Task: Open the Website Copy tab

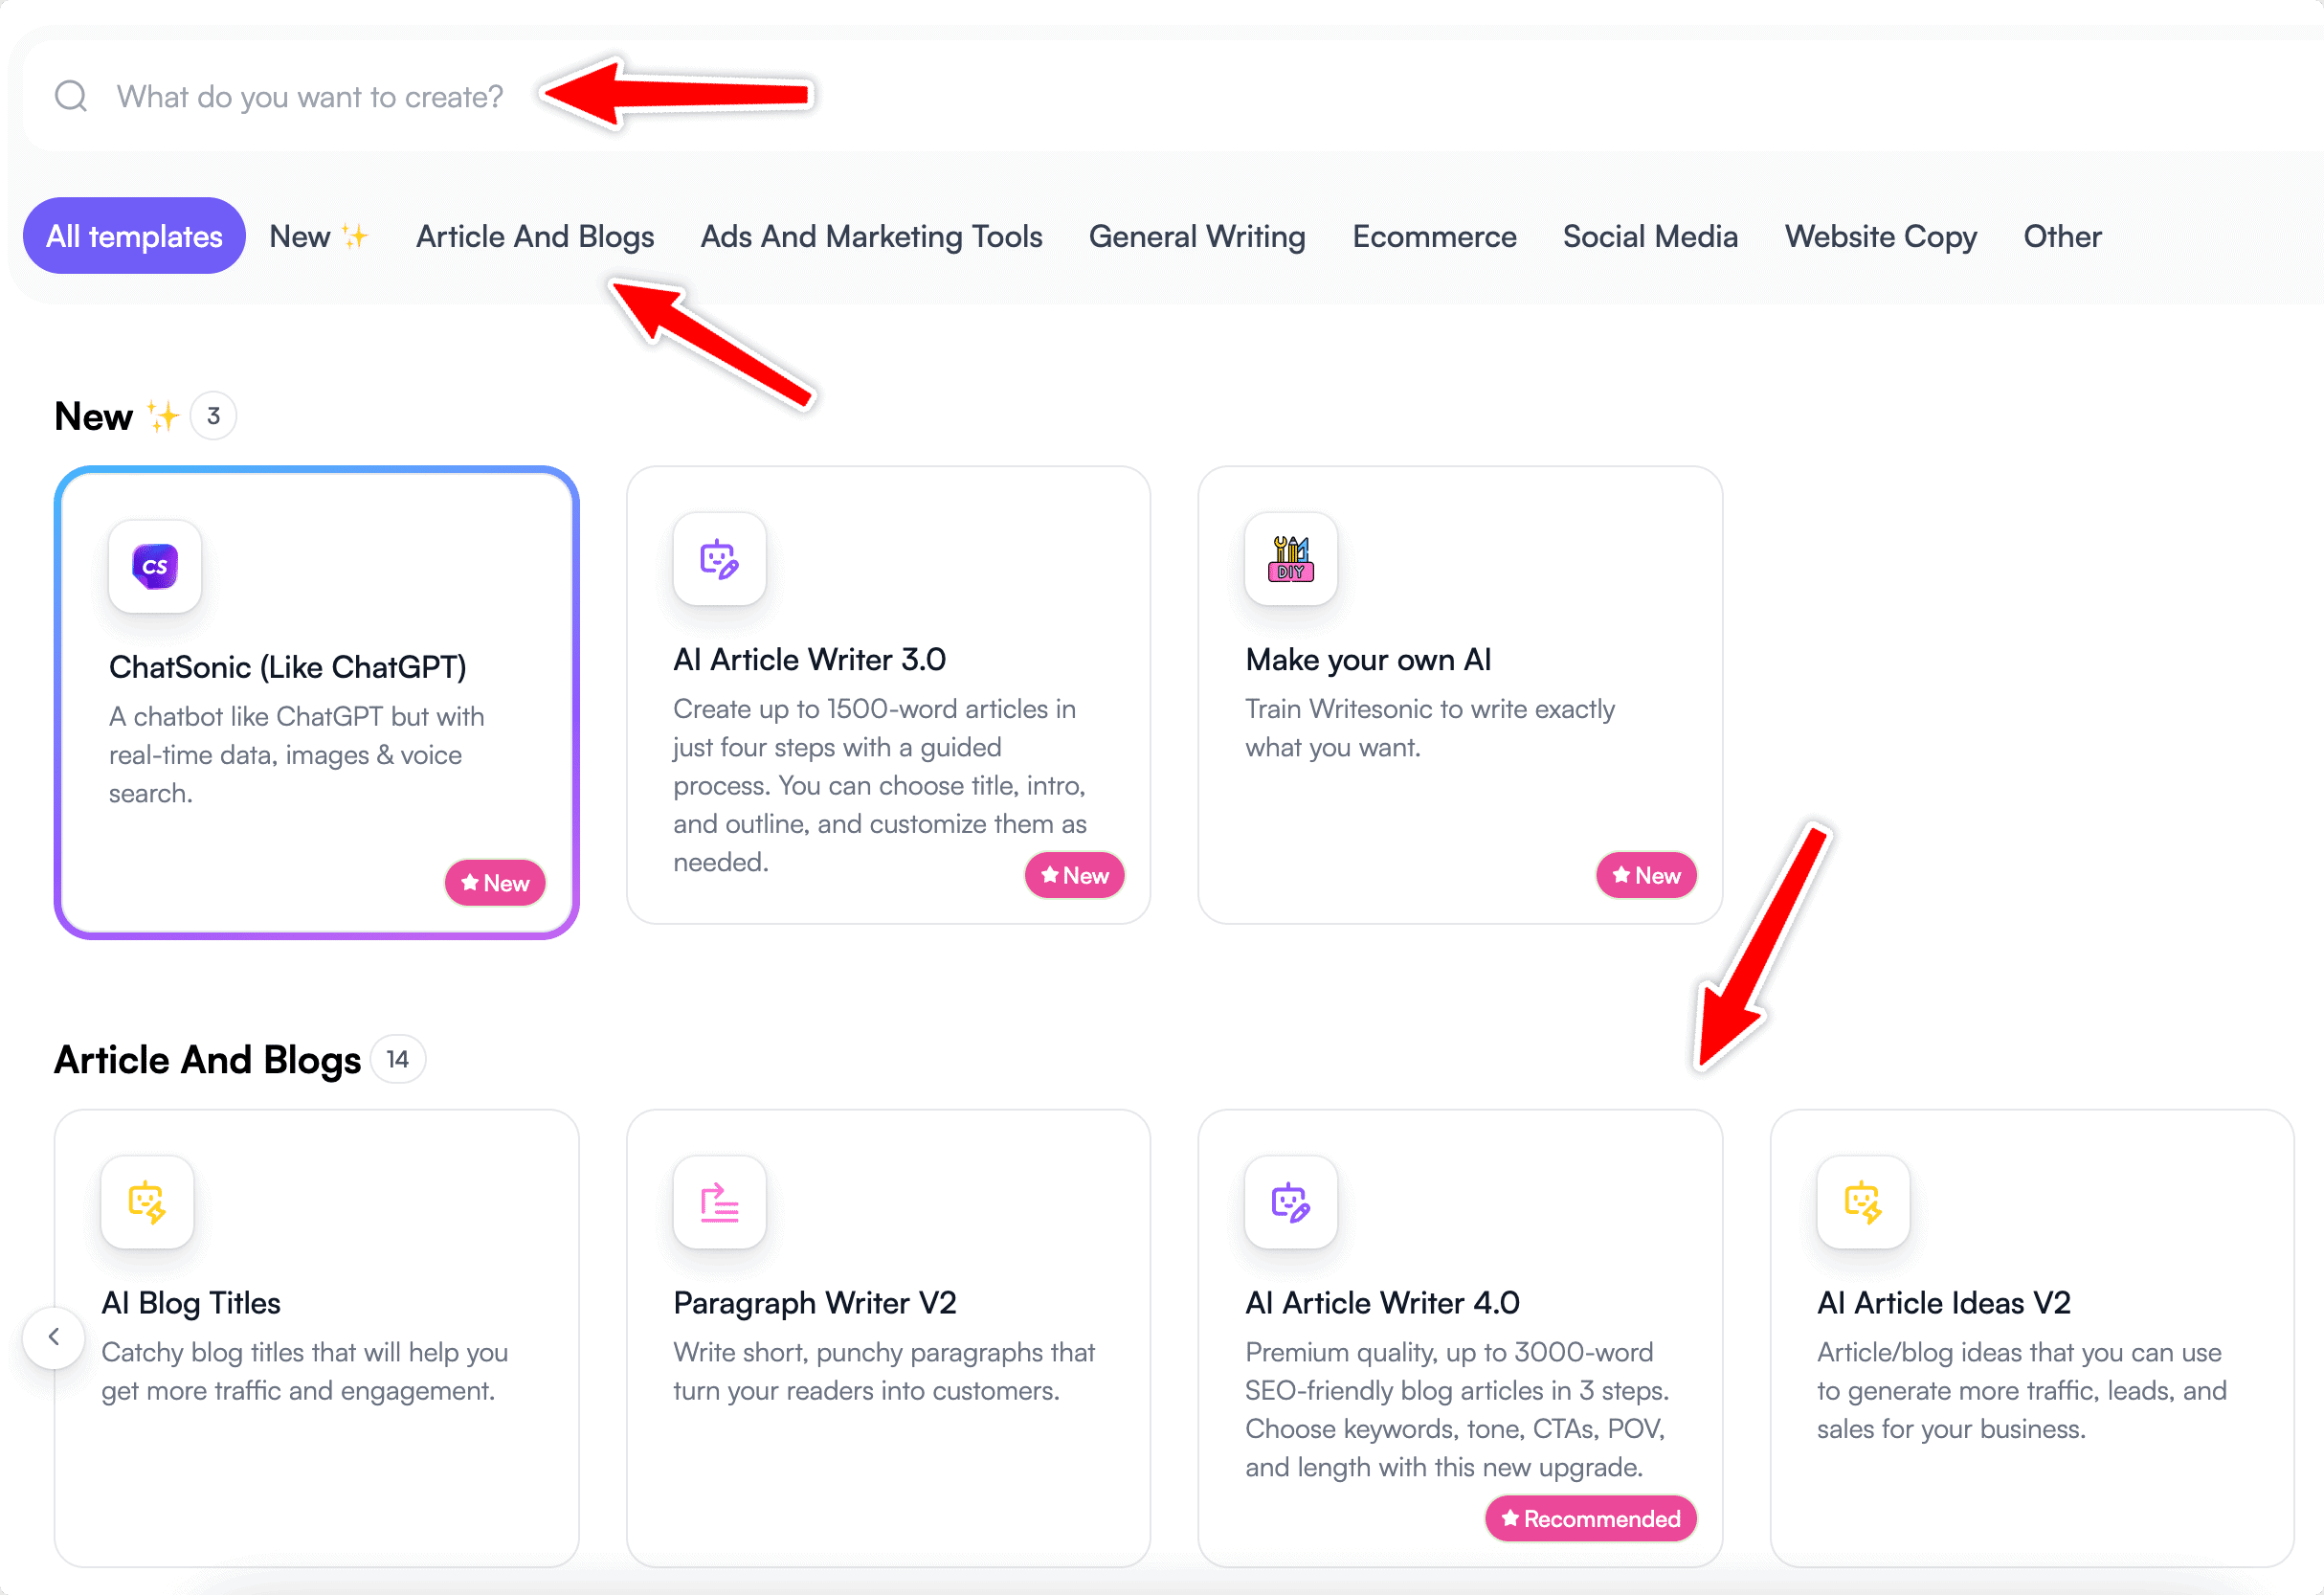Action: tap(1881, 236)
